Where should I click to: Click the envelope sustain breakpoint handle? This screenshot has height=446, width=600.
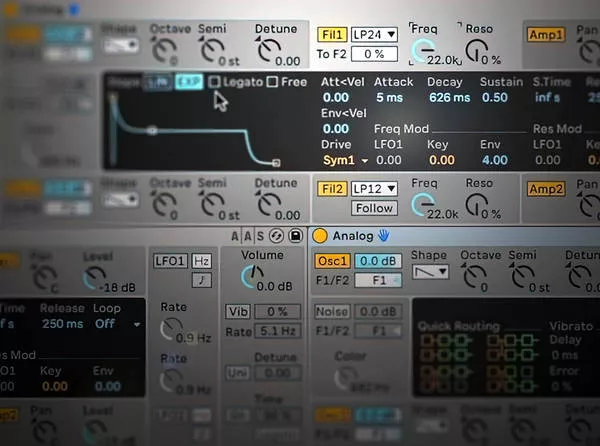point(152,131)
